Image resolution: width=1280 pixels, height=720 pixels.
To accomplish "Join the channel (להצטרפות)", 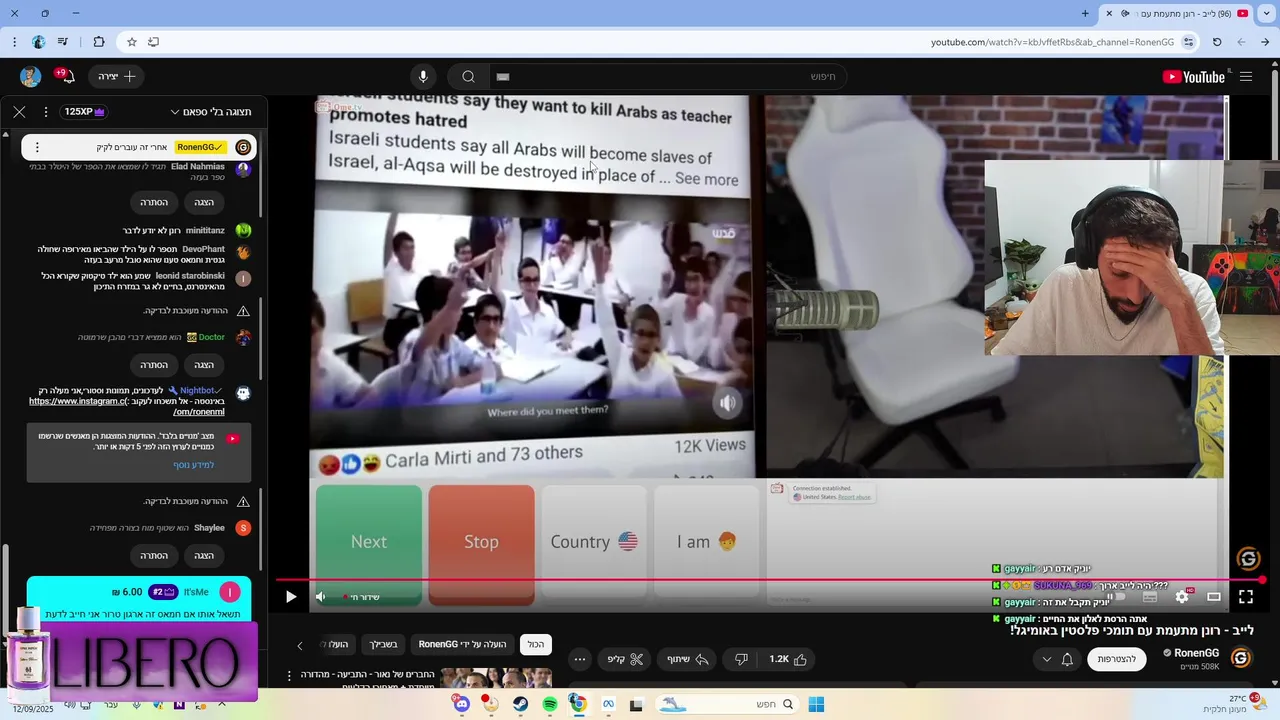I will (x=1117, y=659).
